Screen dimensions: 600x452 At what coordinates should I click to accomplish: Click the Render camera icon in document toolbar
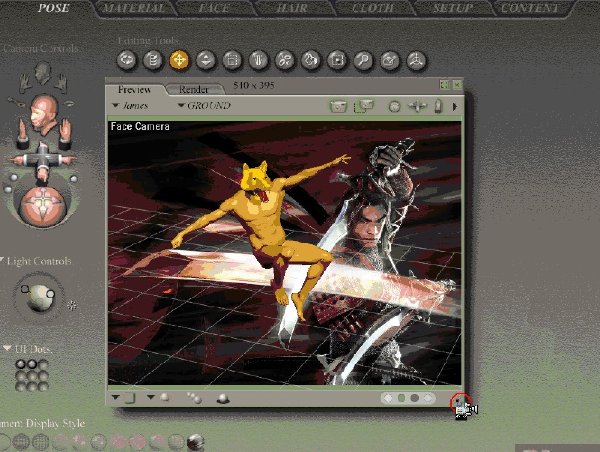(338, 106)
